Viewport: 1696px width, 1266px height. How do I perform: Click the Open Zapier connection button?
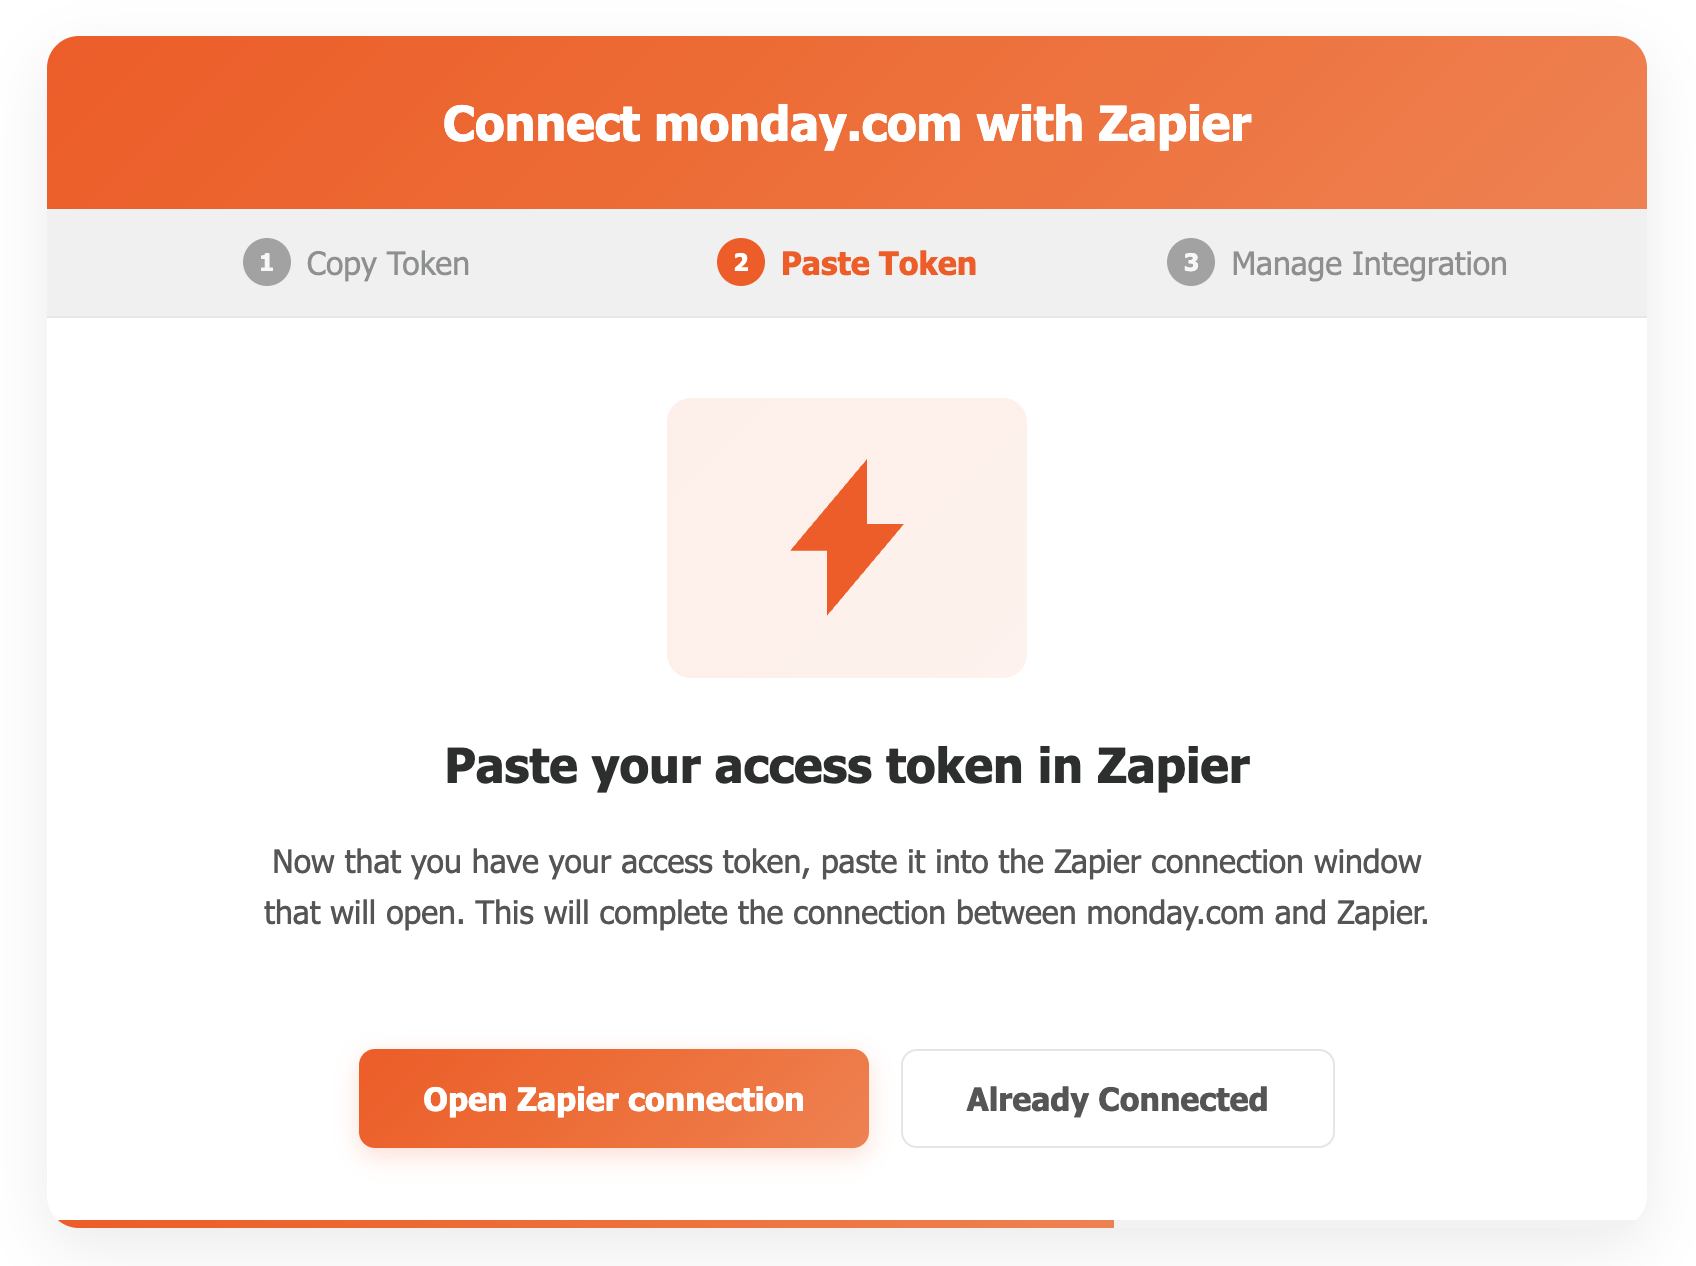613,1098
